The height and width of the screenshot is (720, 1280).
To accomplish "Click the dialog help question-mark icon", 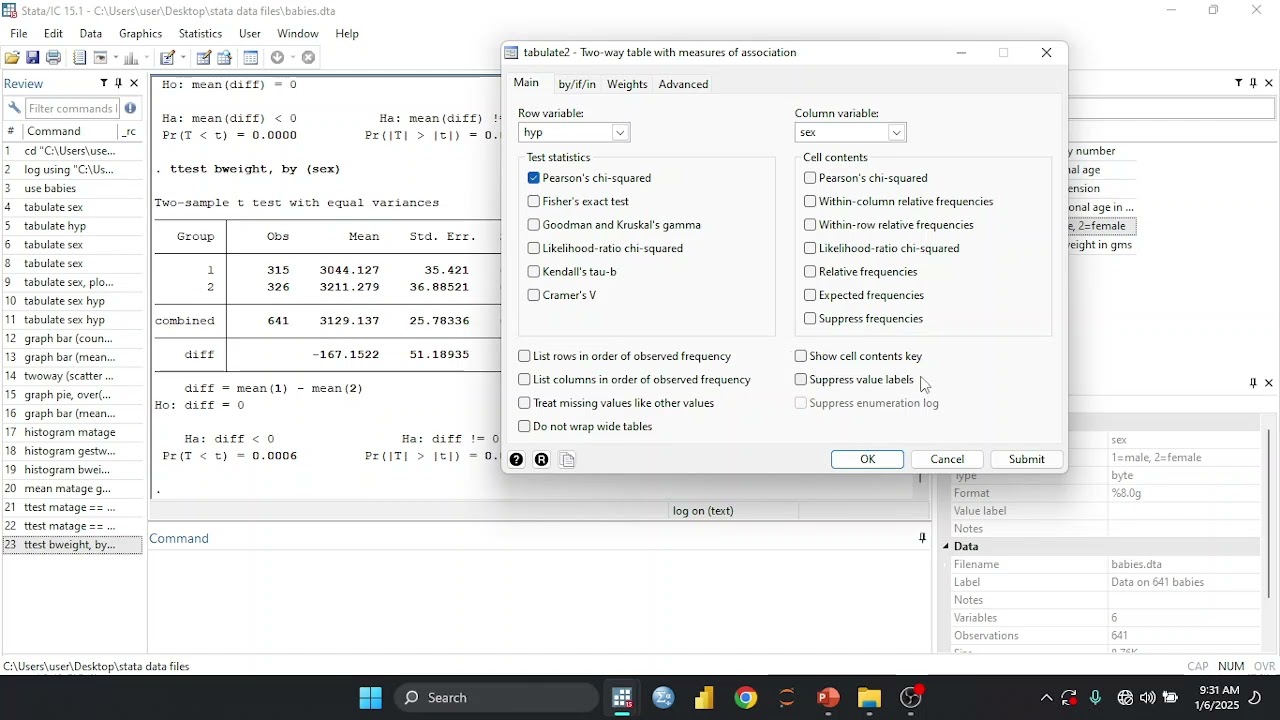I will click(516, 460).
